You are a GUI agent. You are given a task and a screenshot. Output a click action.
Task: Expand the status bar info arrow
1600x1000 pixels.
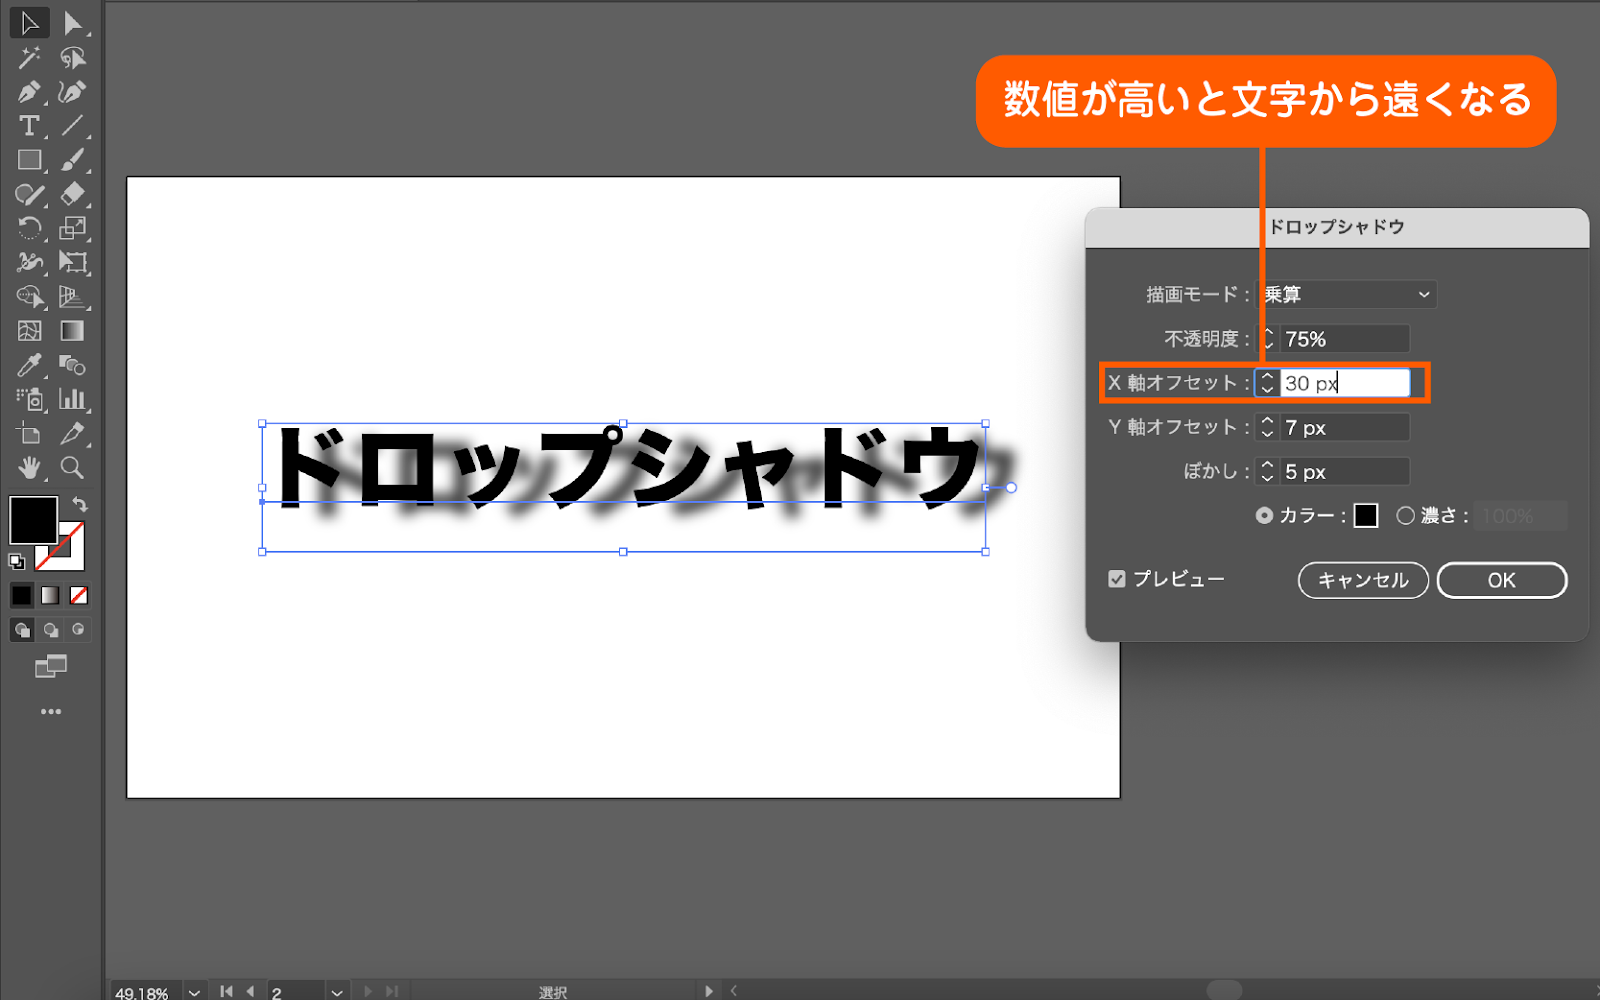tap(709, 991)
